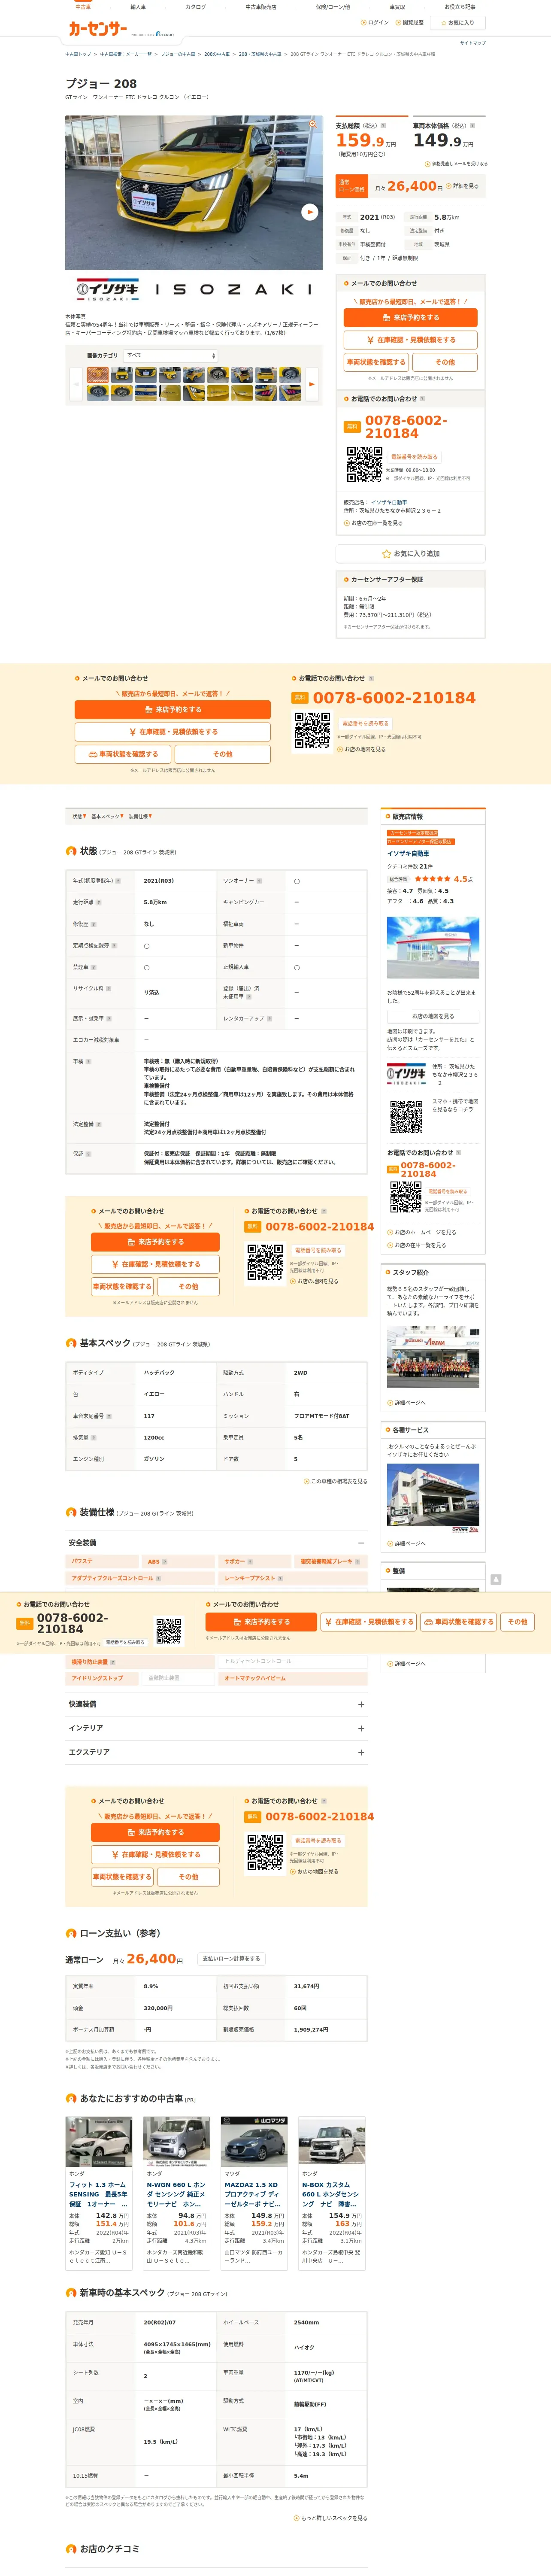Open the dealer storefront photo in sidebar
Viewport: 551px width, 2576px height.
(433, 948)
